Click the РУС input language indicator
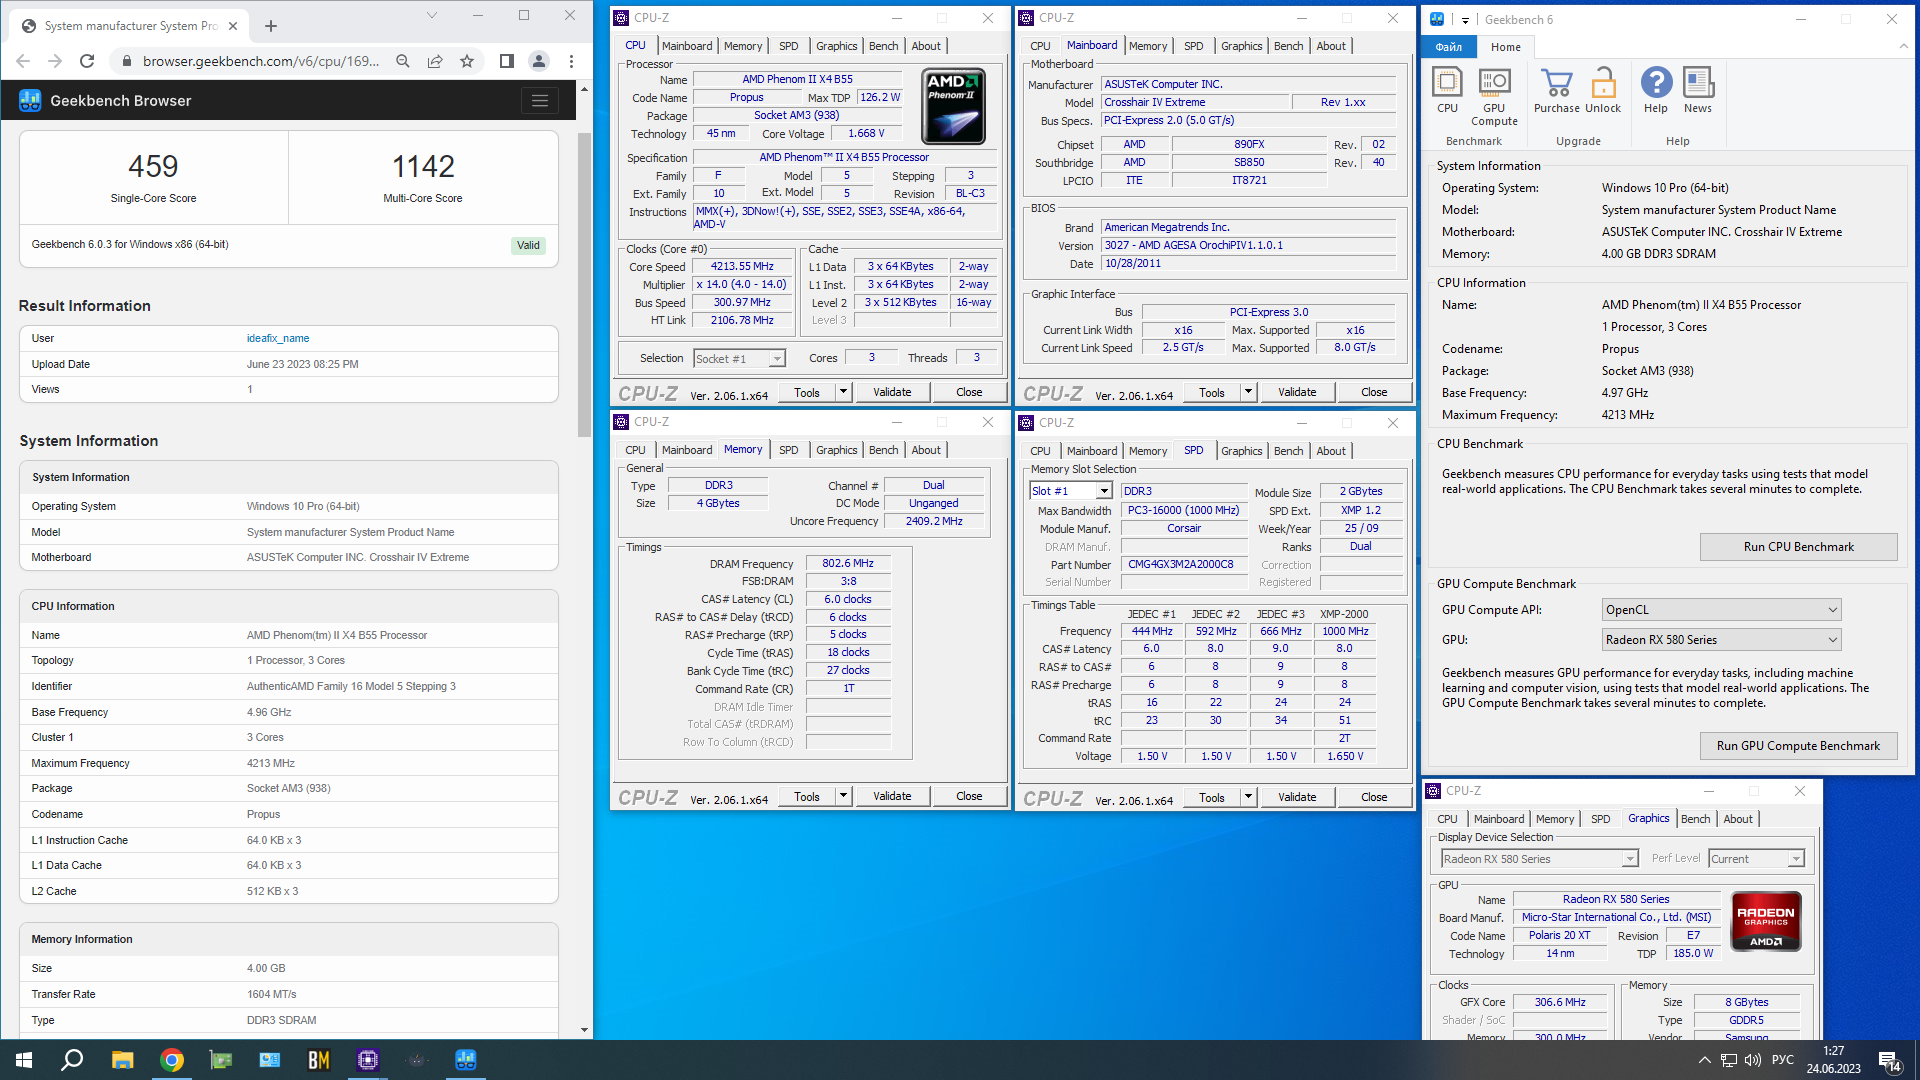The width and height of the screenshot is (1920, 1080). (x=1782, y=1060)
